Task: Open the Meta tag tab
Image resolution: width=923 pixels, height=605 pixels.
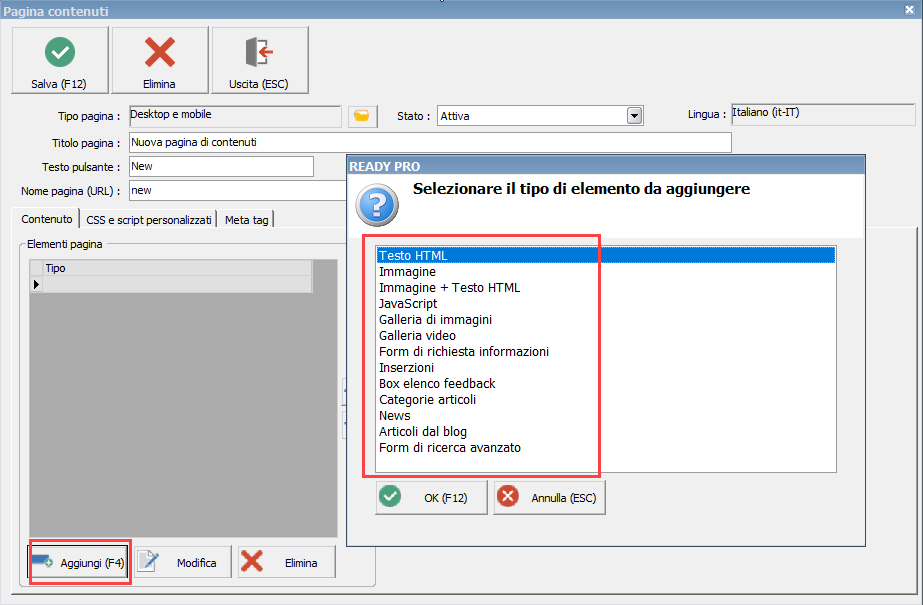Action: [x=247, y=220]
